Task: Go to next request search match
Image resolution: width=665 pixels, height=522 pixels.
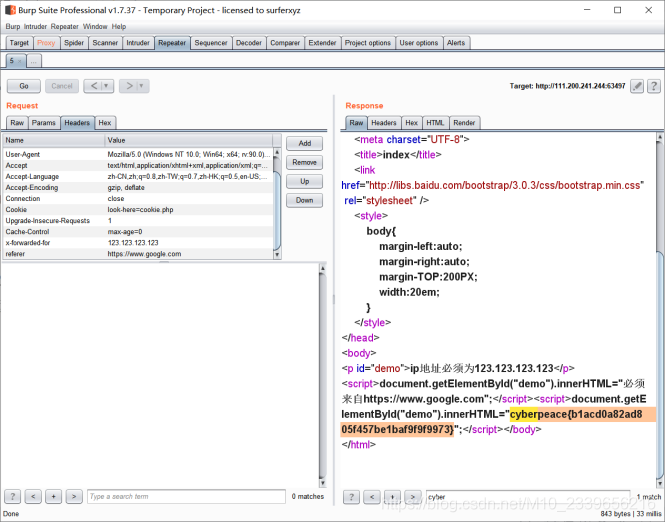Action: click(74, 496)
